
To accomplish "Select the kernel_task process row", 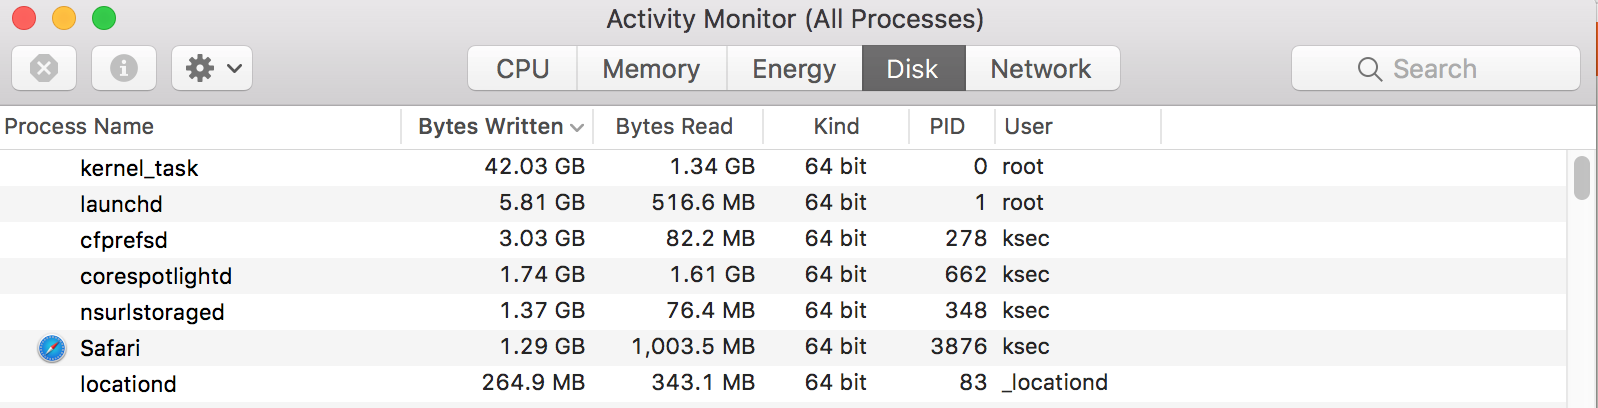I will [x=782, y=167].
